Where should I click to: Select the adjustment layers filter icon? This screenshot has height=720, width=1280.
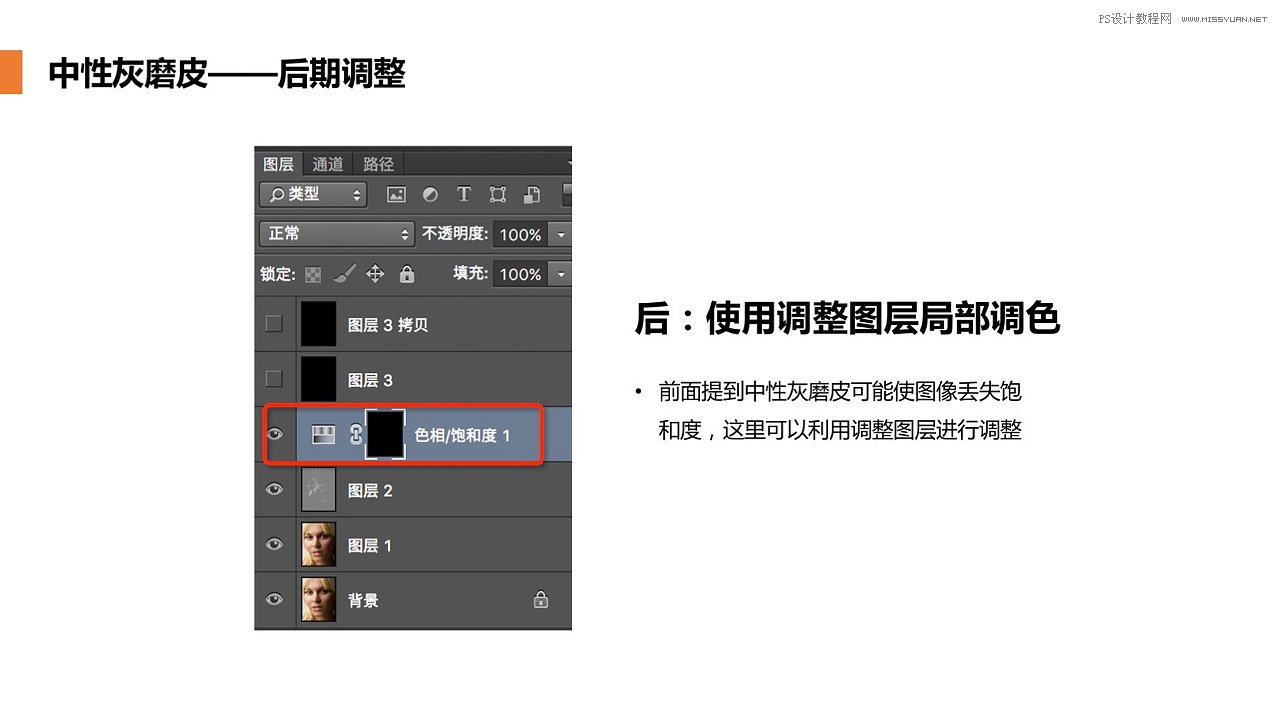point(433,195)
